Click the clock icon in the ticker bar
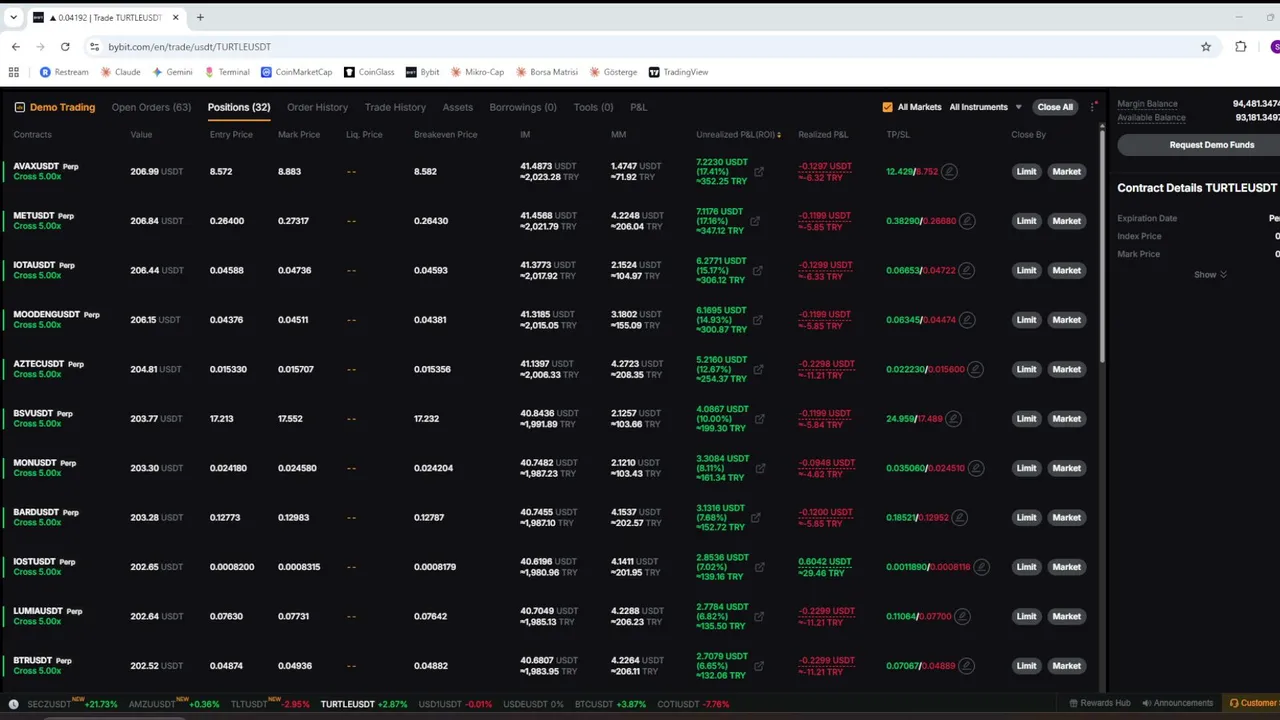Image resolution: width=1280 pixels, height=720 pixels. [x=14, y=704]
